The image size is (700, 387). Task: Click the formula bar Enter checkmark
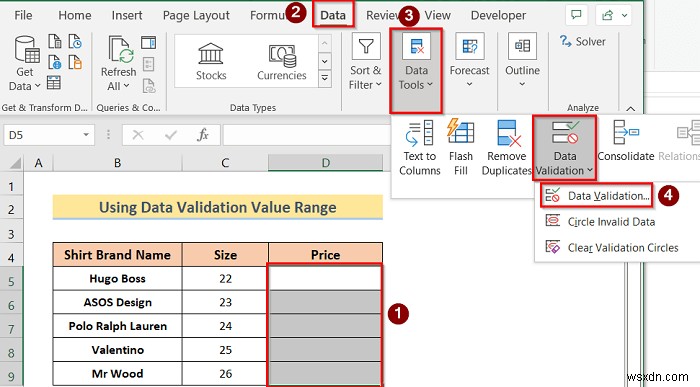click(171, 135)
